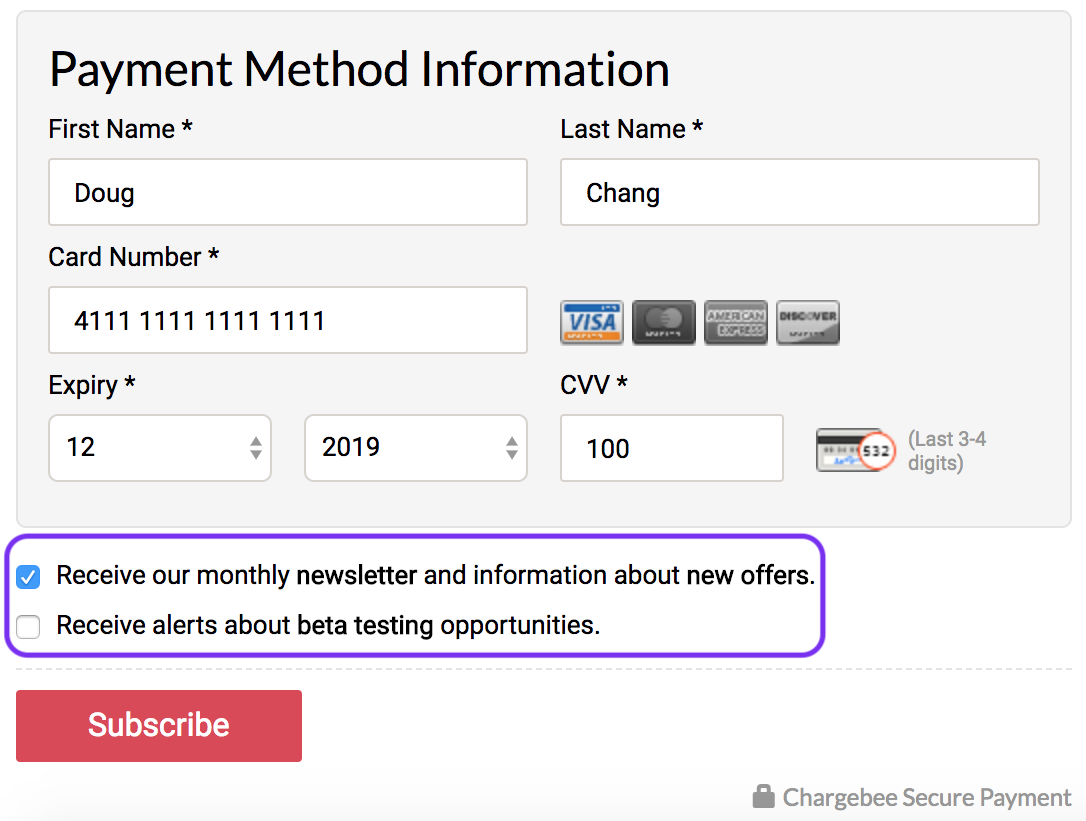Focus the First Name field
Image resolution: width=1086 pixels, height=821 pixels.
click(x=288, y=192)
